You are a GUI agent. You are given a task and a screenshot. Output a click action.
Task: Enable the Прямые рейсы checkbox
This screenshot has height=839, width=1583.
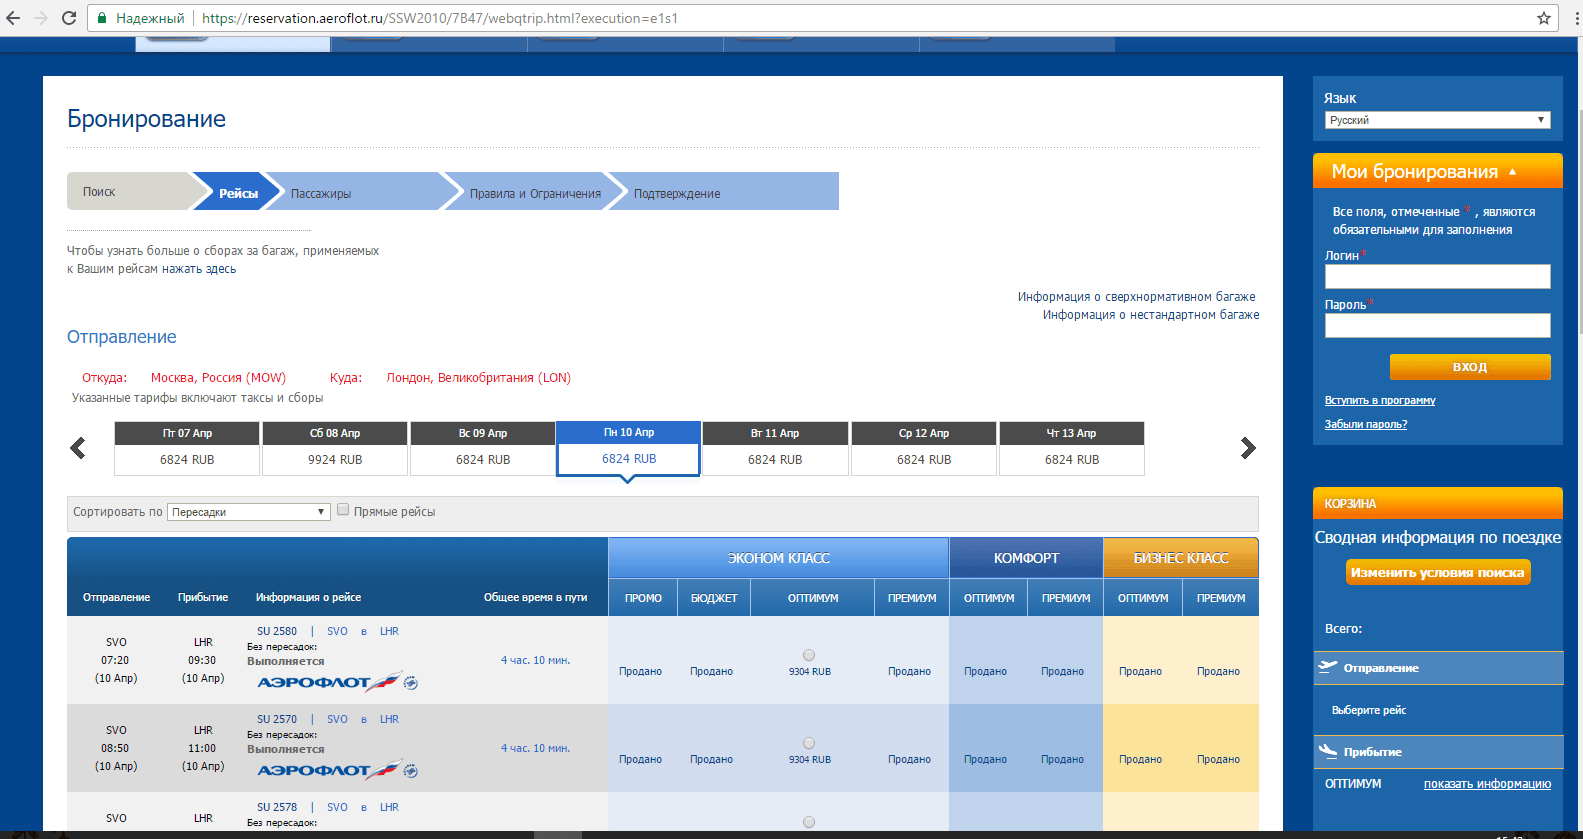(343, 510)
